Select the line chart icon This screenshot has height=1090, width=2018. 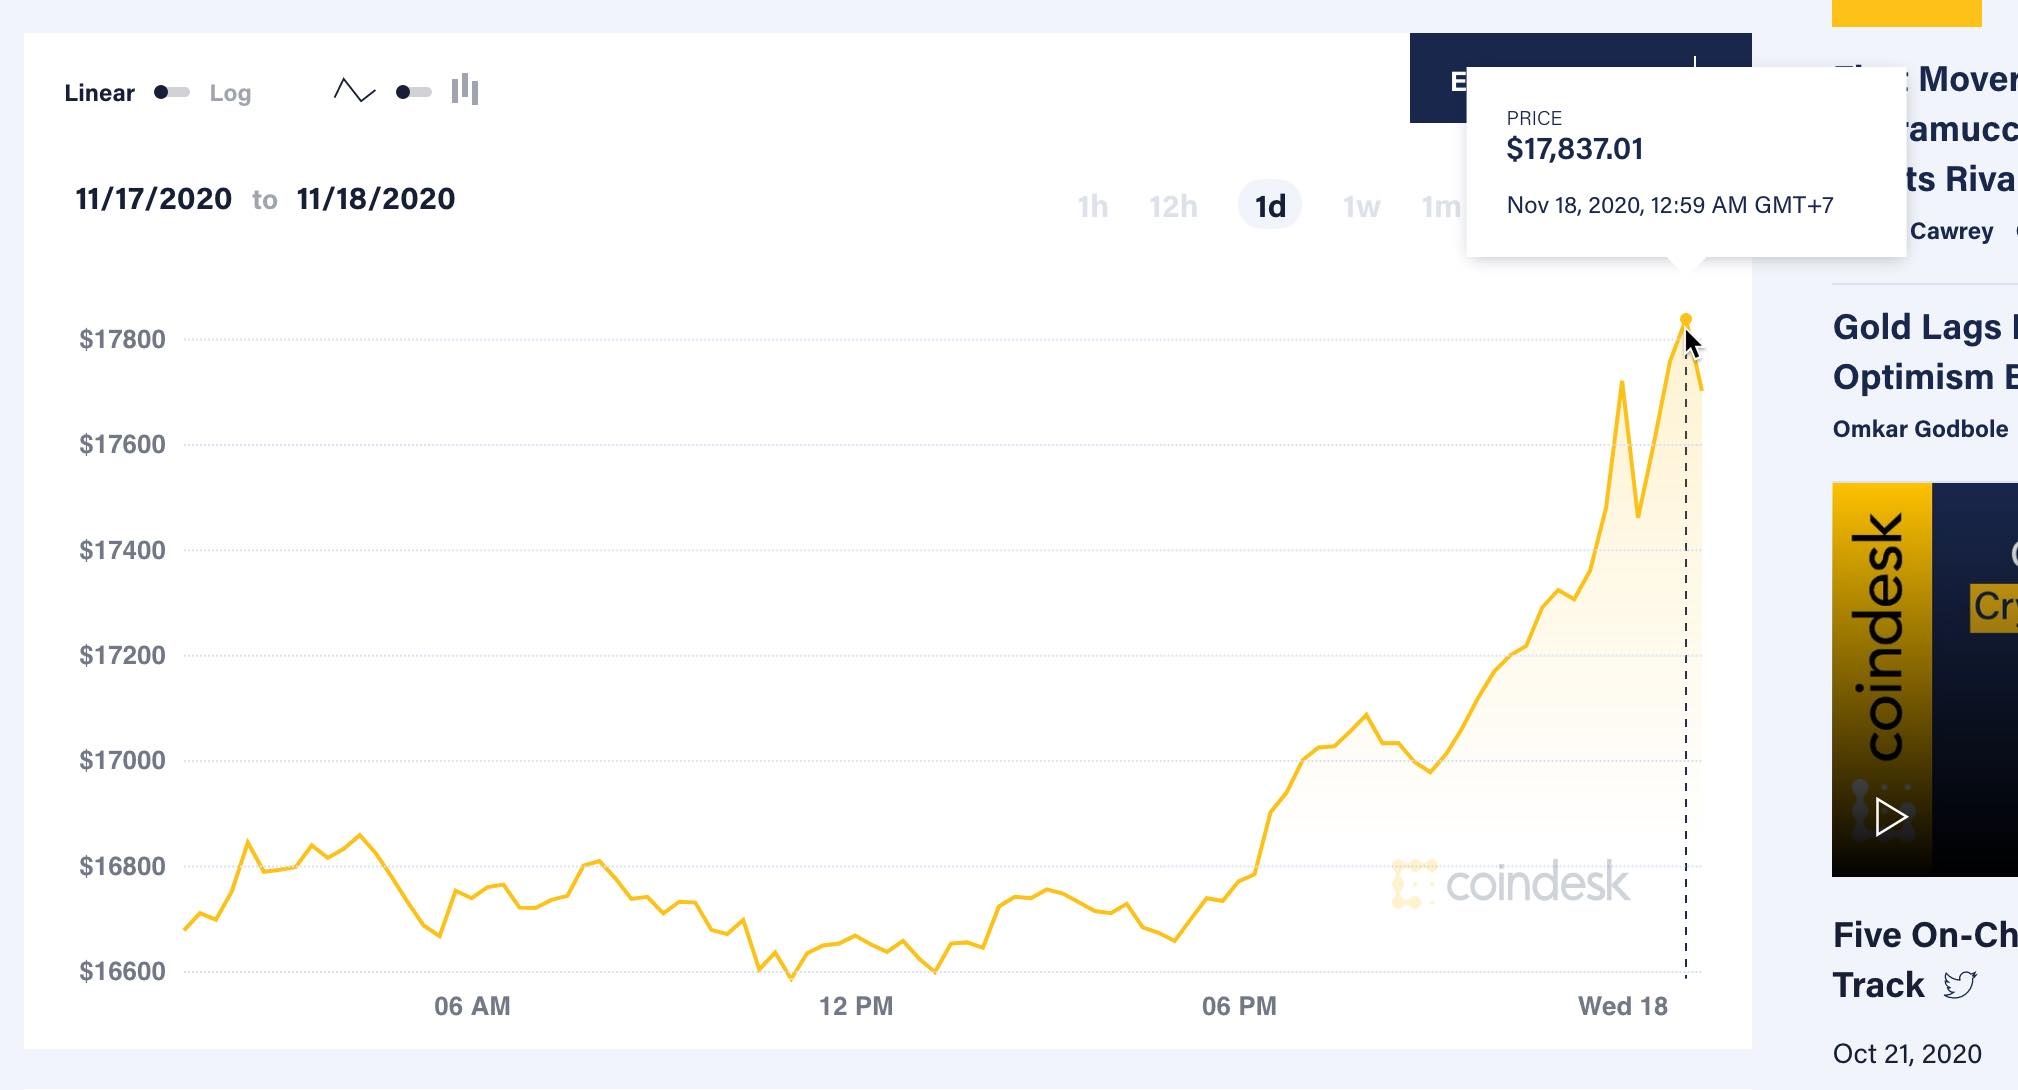tap(355, 92)
